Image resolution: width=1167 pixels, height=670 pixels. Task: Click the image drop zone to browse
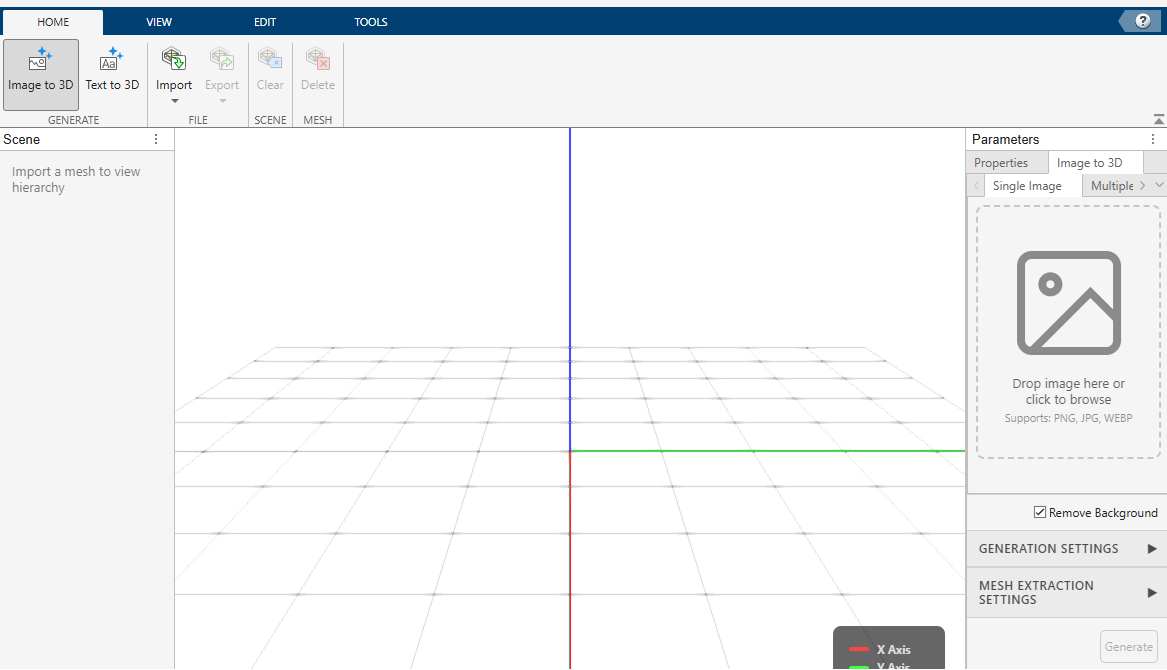1068,332
